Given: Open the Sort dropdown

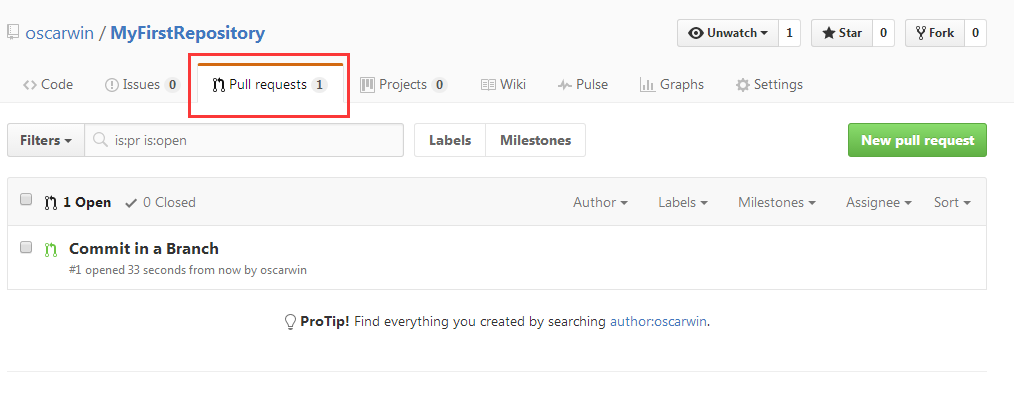Looking at the screenshot, I should 952,202.
